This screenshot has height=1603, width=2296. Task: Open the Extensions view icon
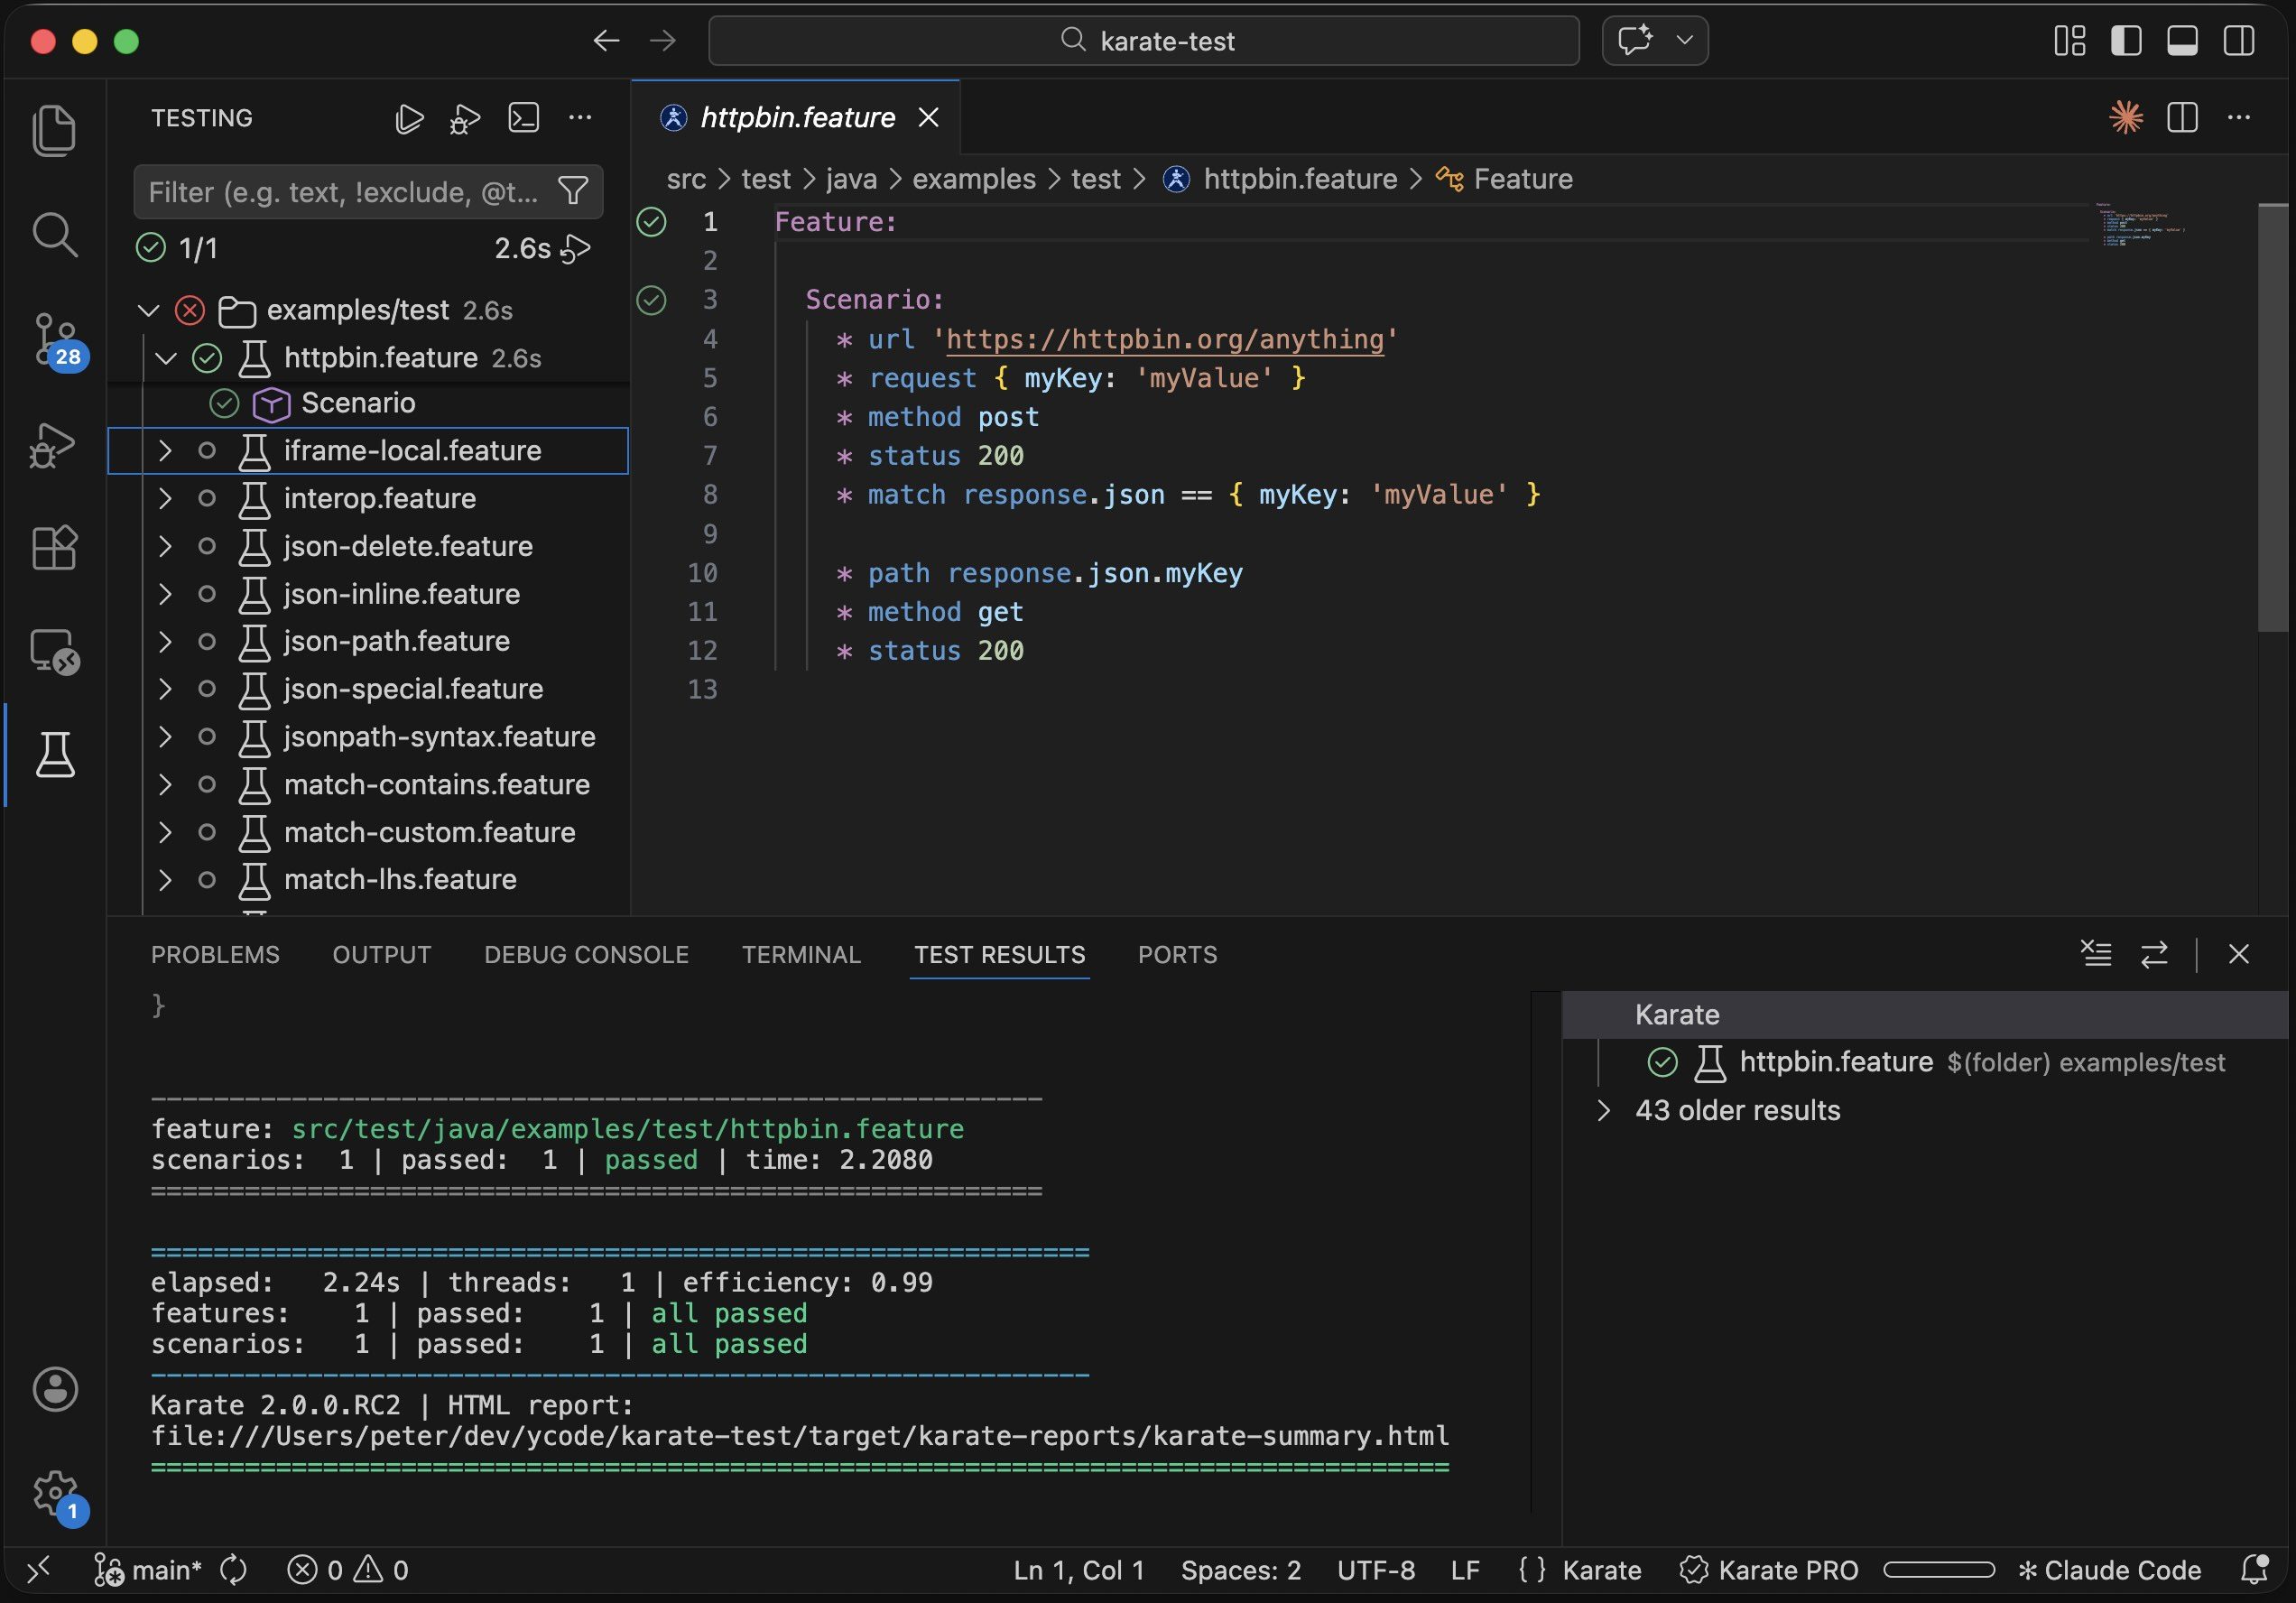(x=54, y=547)
